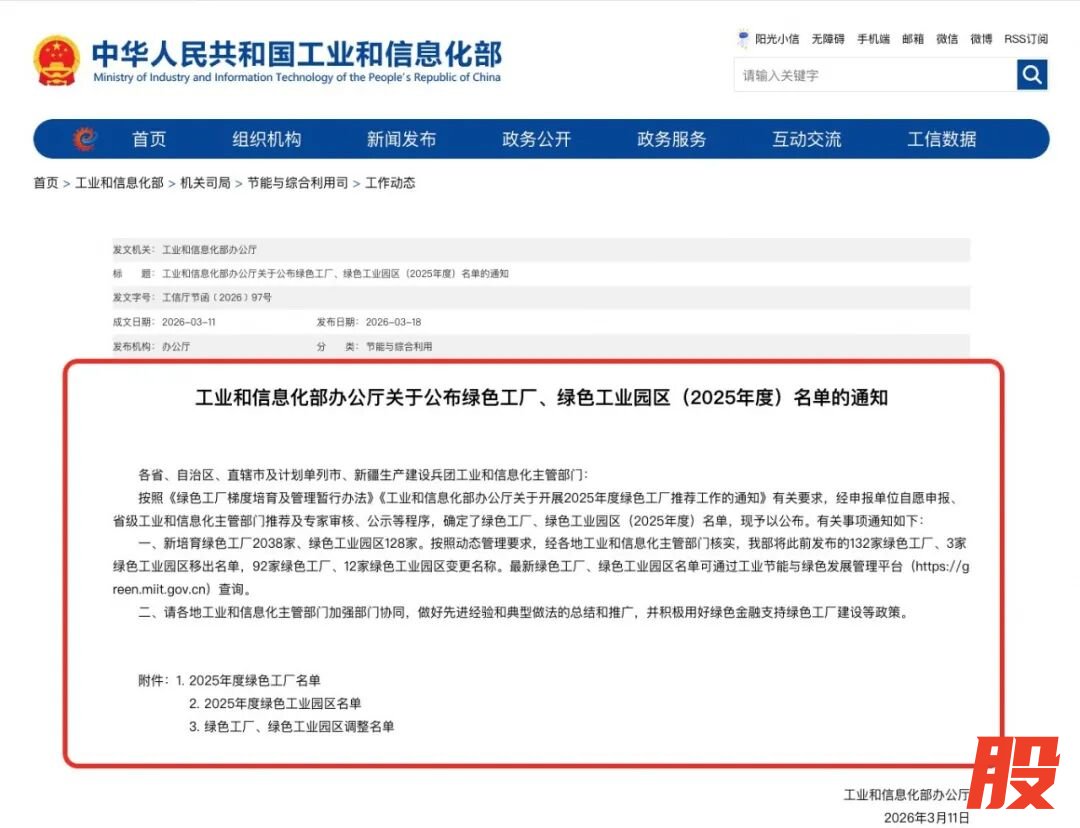
Task: Open the 手机端 mobile version link
Action: click(873, 39)
